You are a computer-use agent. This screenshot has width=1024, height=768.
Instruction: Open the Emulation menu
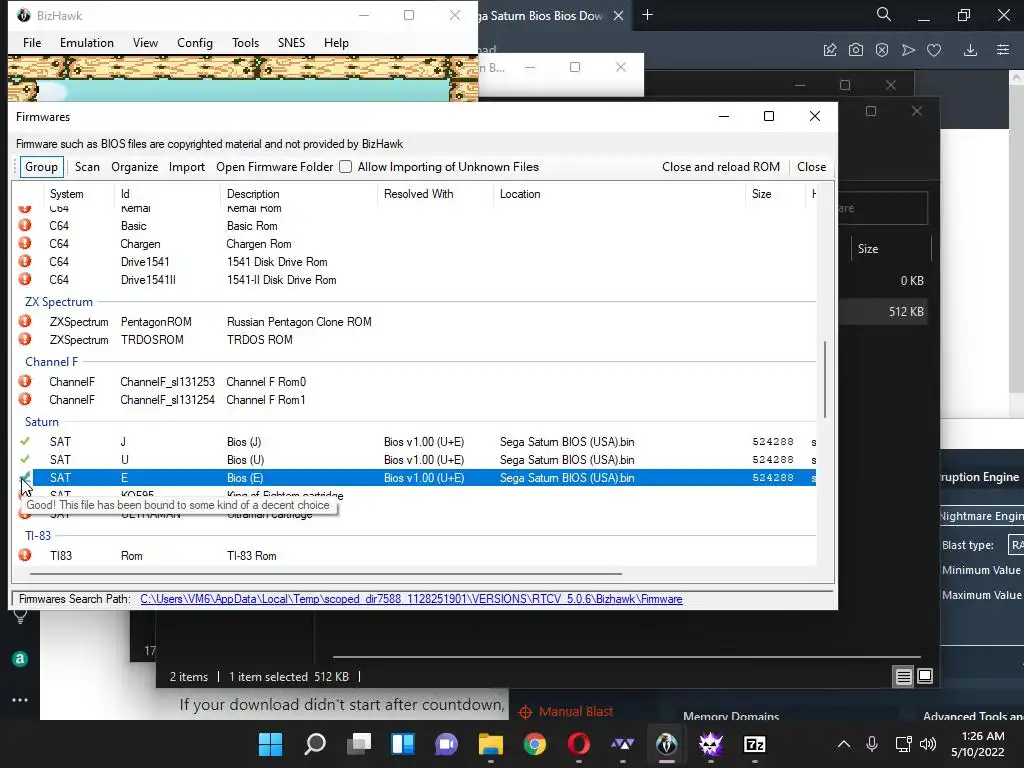[x=87, y=42]
